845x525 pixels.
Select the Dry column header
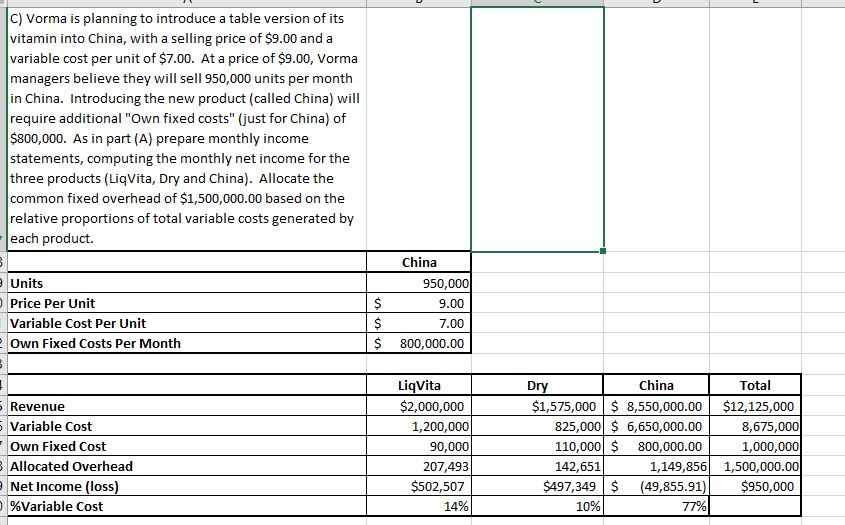(537, 385)
